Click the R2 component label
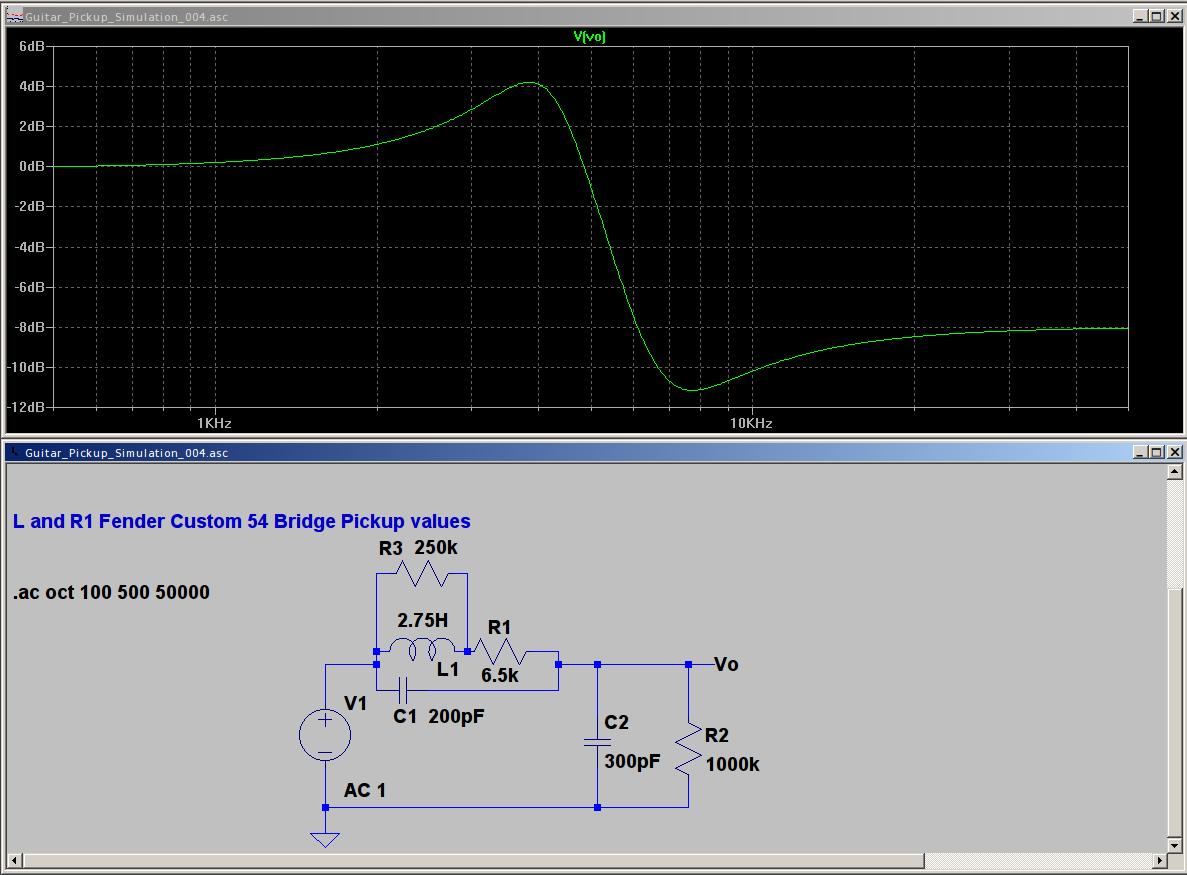1187x875 pixels. (717, 735)
